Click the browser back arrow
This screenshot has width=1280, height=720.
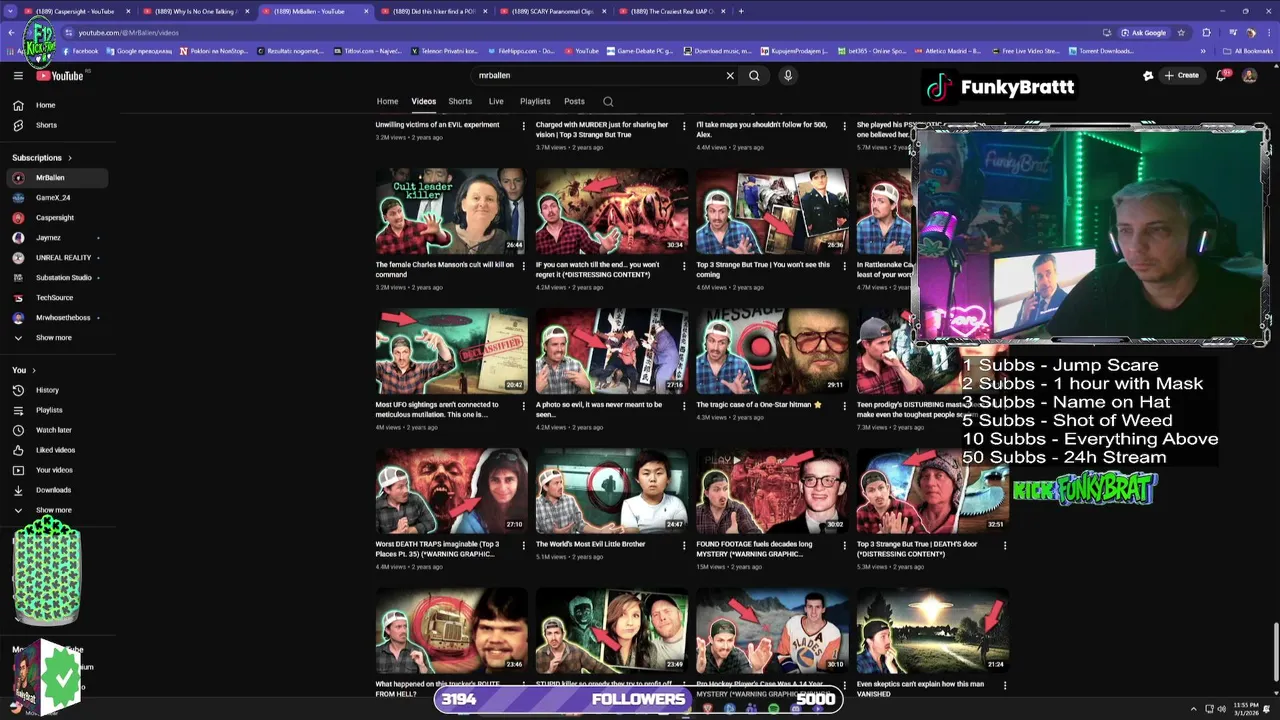(11, 32)
